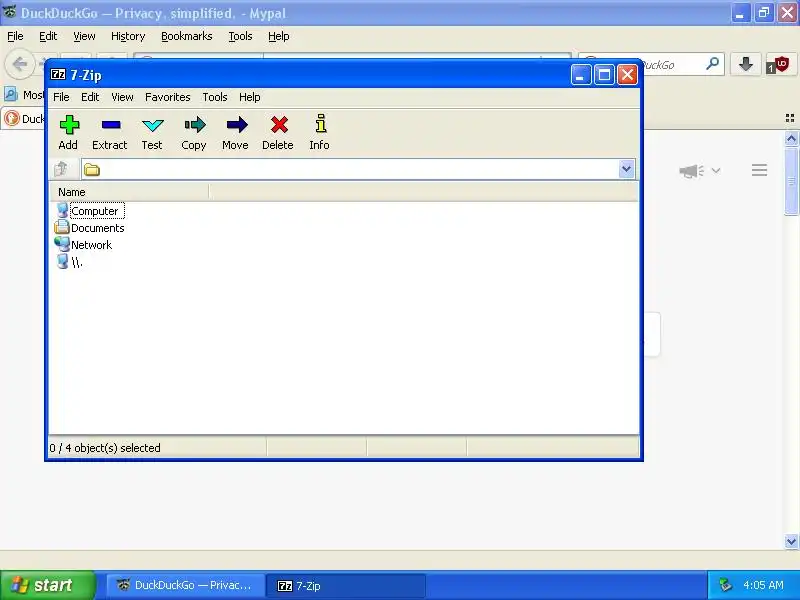The width and height of the screenshot is (800, 600).
Task: Open the Favorites menu in 7-Zip
Action: 168,97
